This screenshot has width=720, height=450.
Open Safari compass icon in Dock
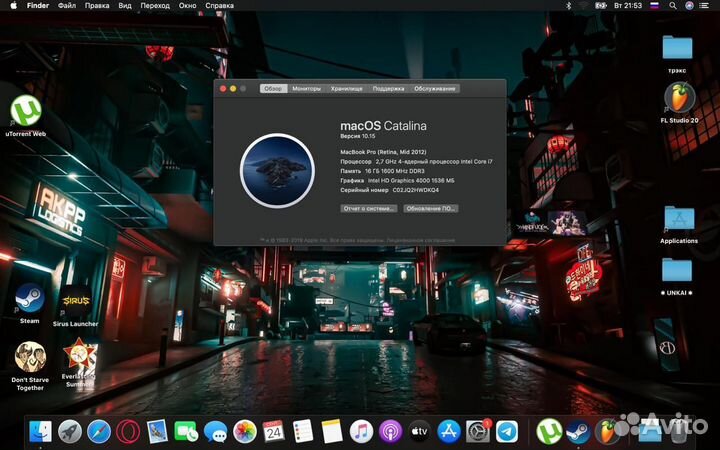pyautogui.click(x=99, y=432)
